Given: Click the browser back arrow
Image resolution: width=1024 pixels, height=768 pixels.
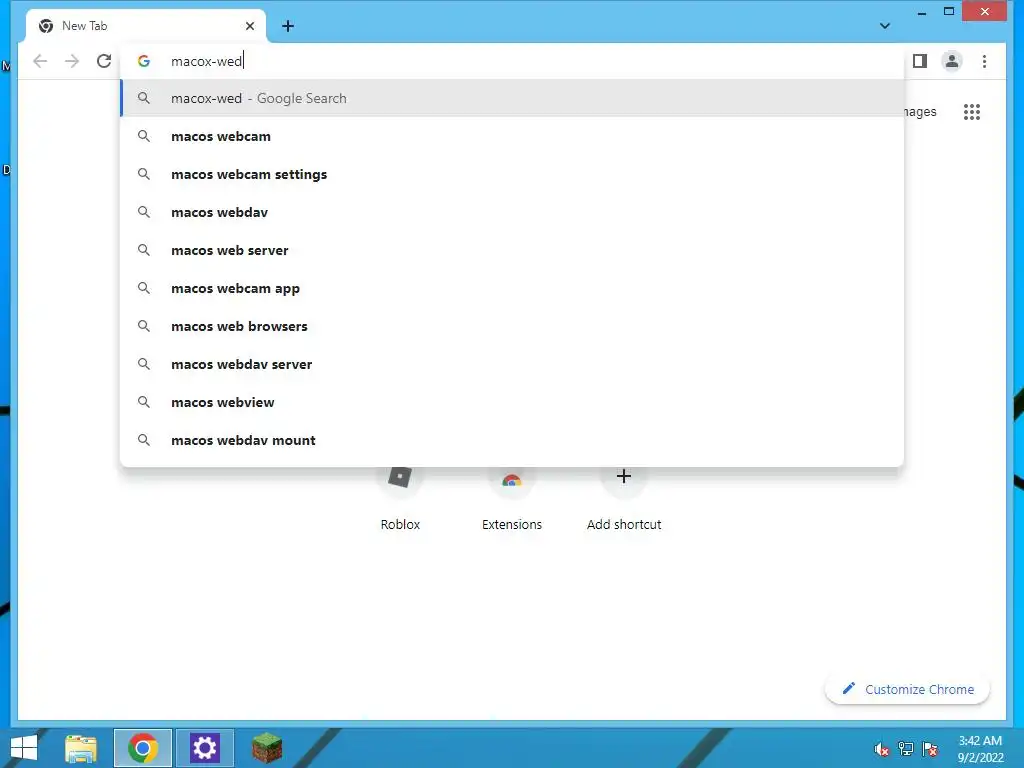Looking at the screenshot, I should pos(40,61).
